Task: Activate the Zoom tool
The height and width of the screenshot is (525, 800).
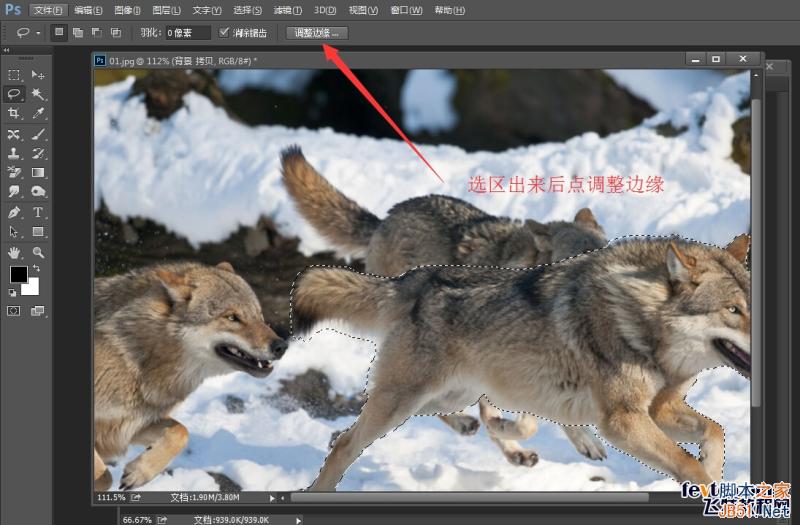Action: [x=38, y=252]
